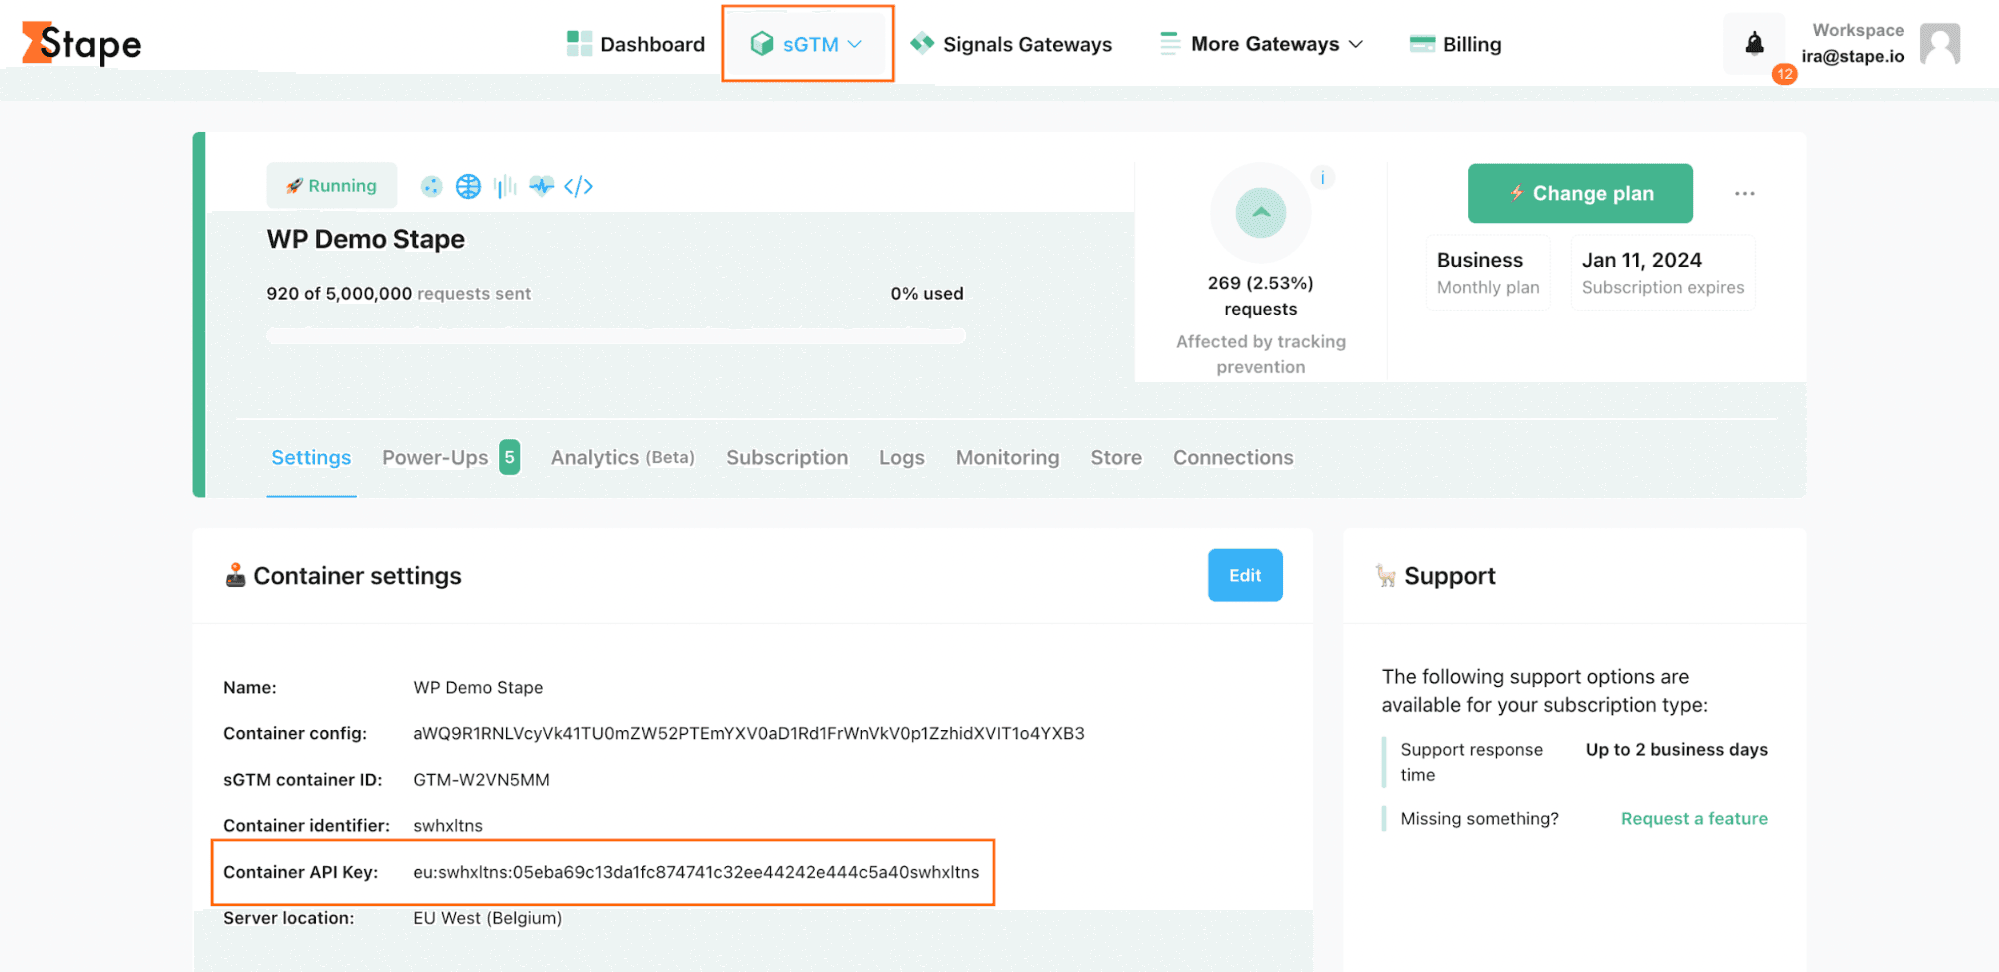Screen dimensions: 1999x972
Task: Click Edit in Container settings
Action: 1245,575
